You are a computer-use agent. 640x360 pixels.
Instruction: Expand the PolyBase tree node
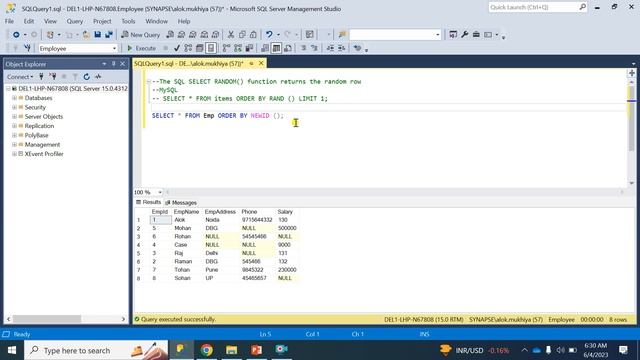(14, 135)
